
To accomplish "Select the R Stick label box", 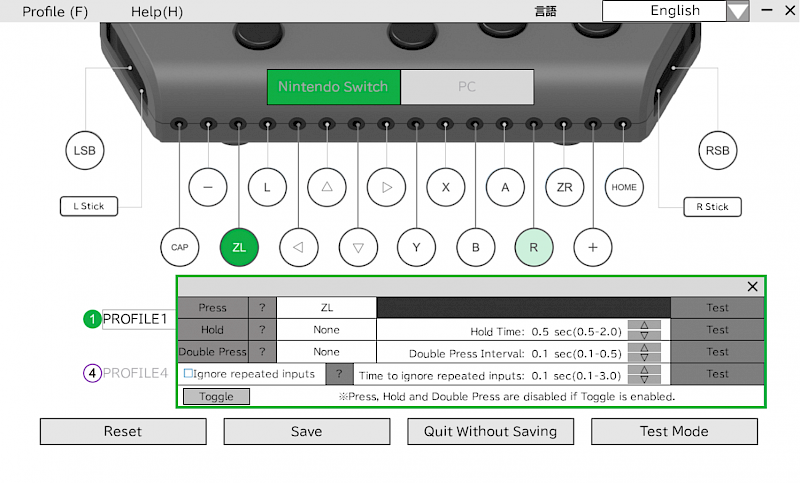I will pos(712,207).
